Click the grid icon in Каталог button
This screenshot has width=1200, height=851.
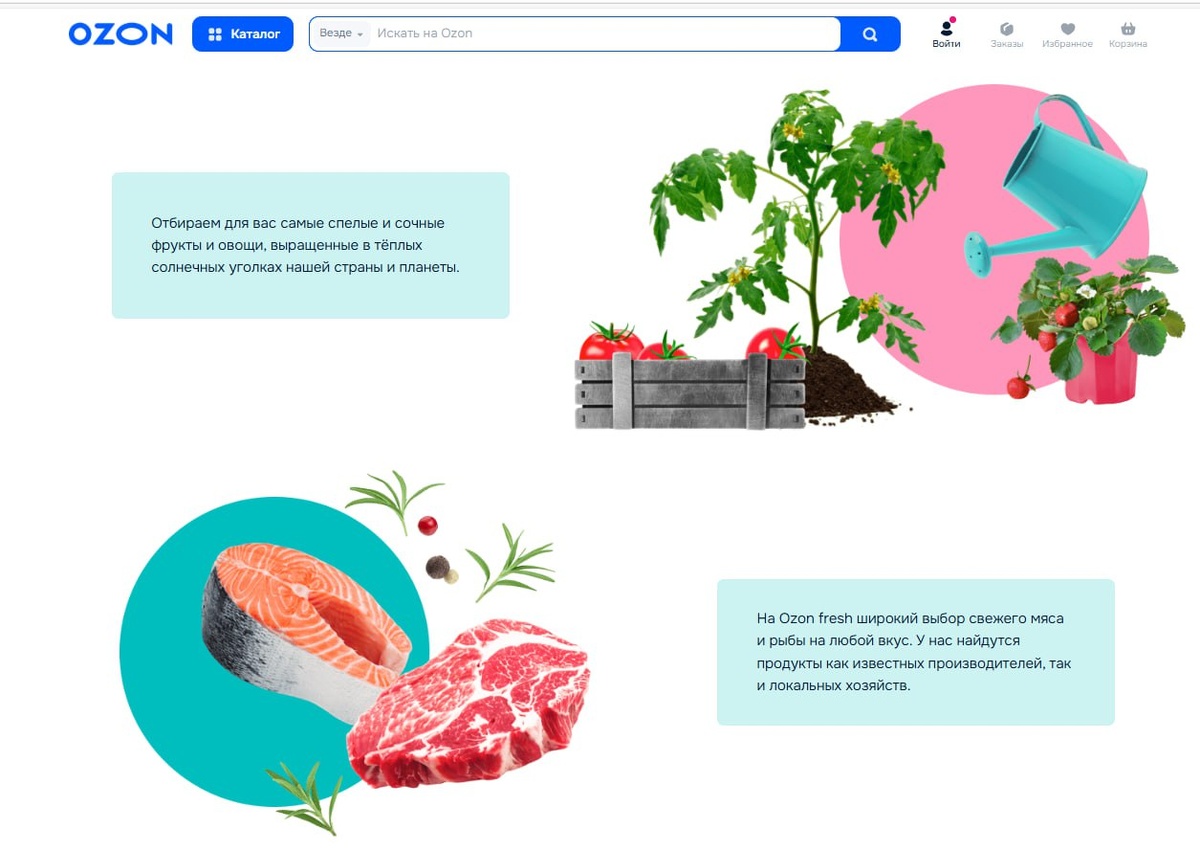tap(215, 34)
